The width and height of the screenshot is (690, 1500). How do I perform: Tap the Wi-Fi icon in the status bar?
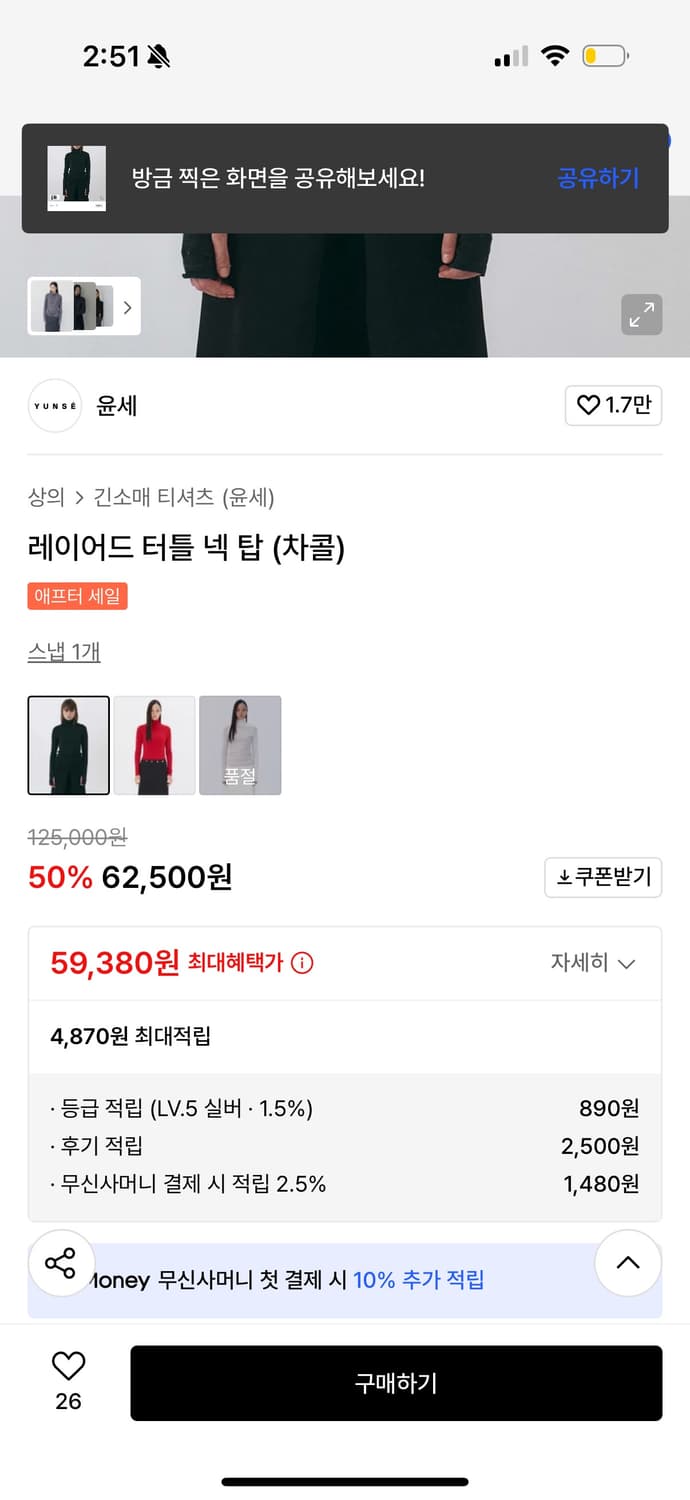click(556, 57)
